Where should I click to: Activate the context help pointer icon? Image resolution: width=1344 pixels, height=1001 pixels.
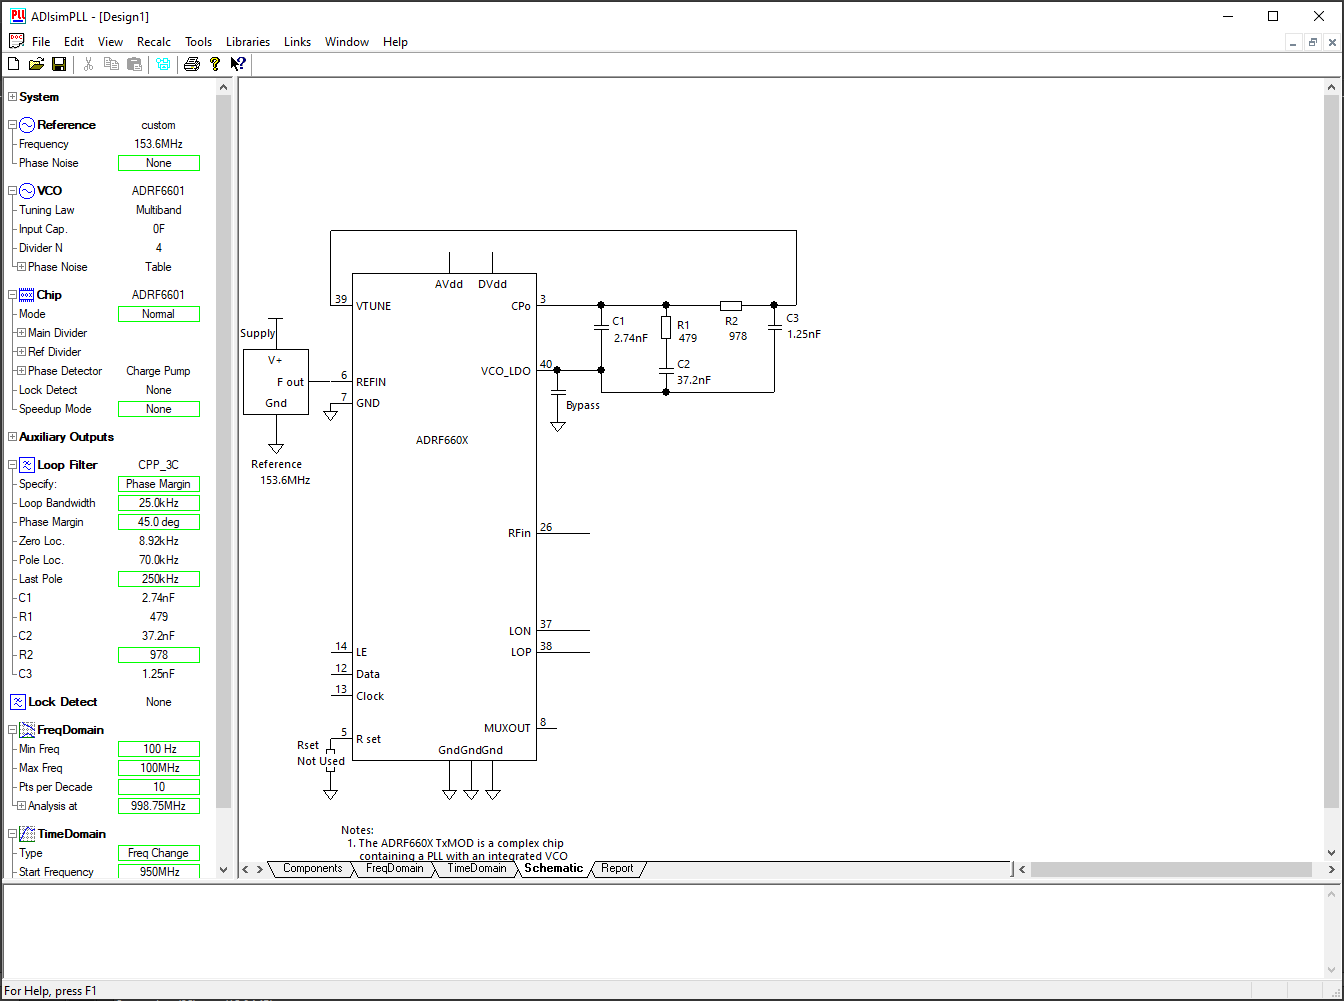(x=238, y=64)
